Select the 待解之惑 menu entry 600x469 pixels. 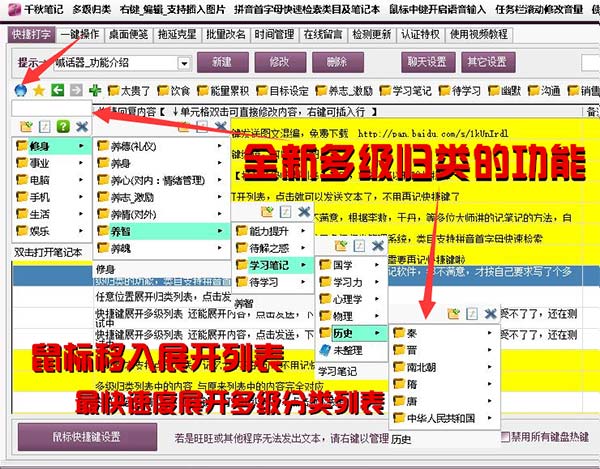pos(272,248)
